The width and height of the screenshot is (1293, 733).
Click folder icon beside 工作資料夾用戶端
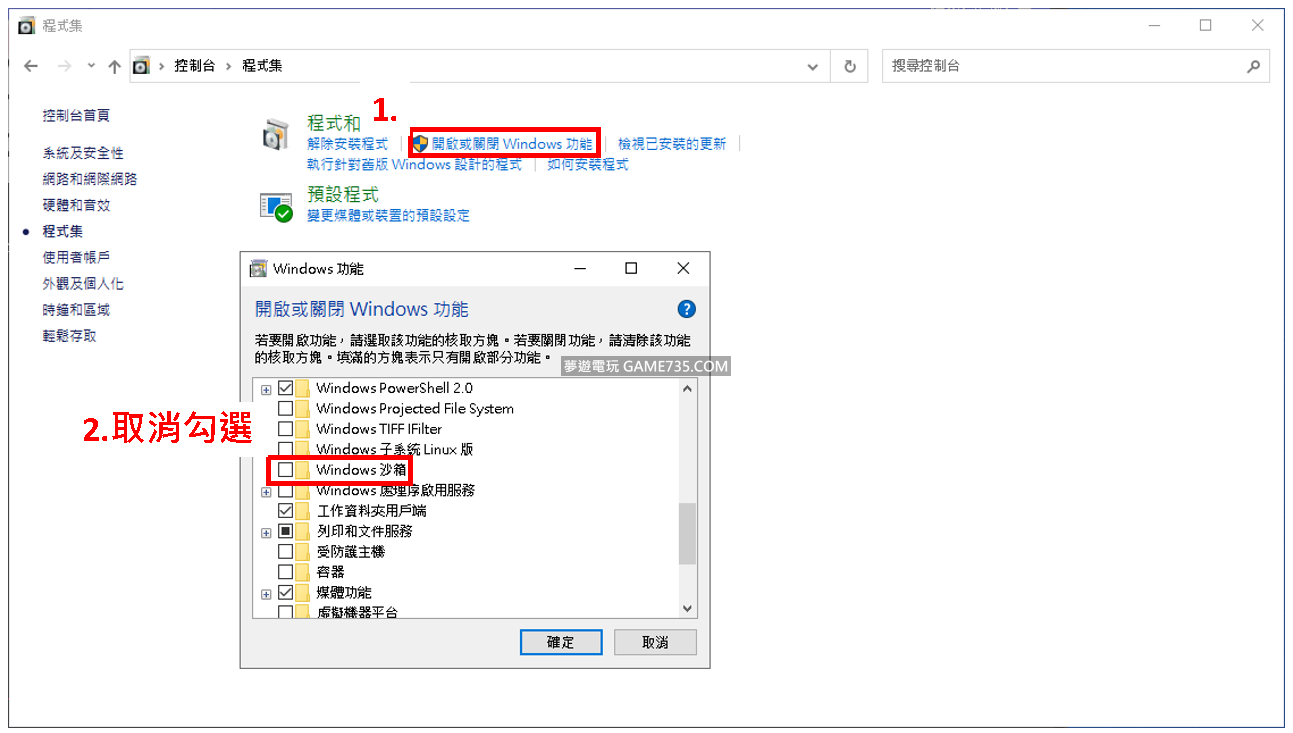tap(303, 510)
